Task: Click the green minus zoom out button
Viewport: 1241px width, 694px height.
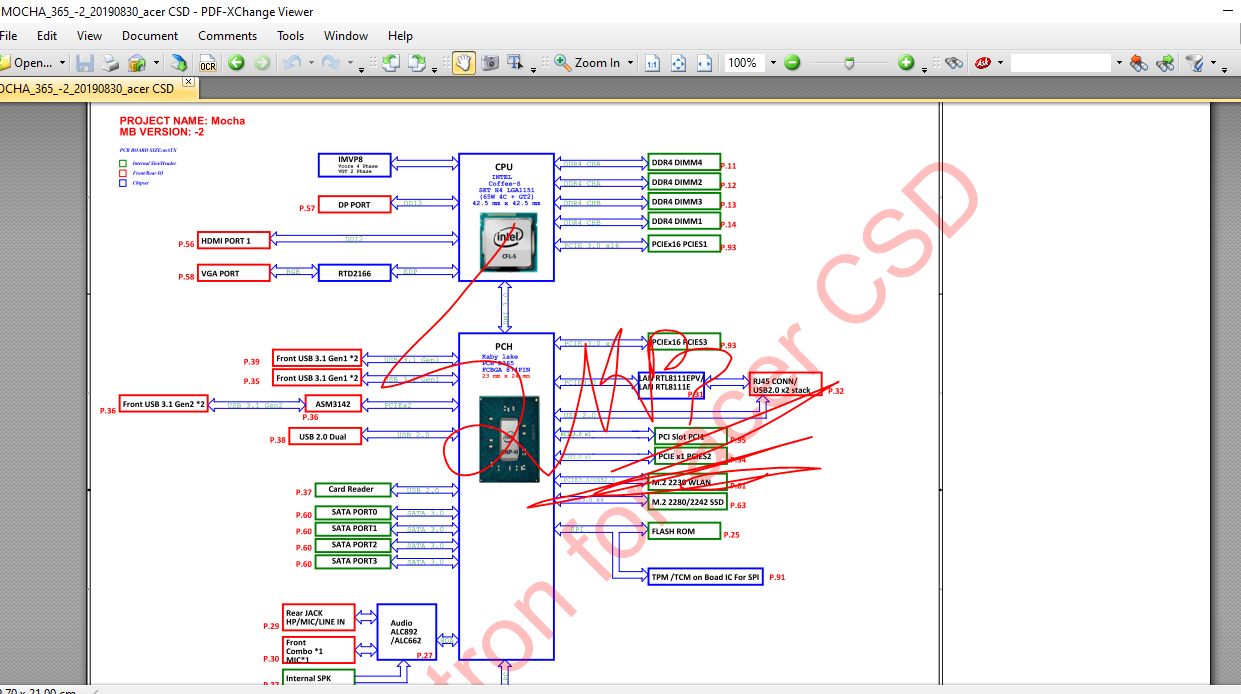Action: (x=792, y=62)
